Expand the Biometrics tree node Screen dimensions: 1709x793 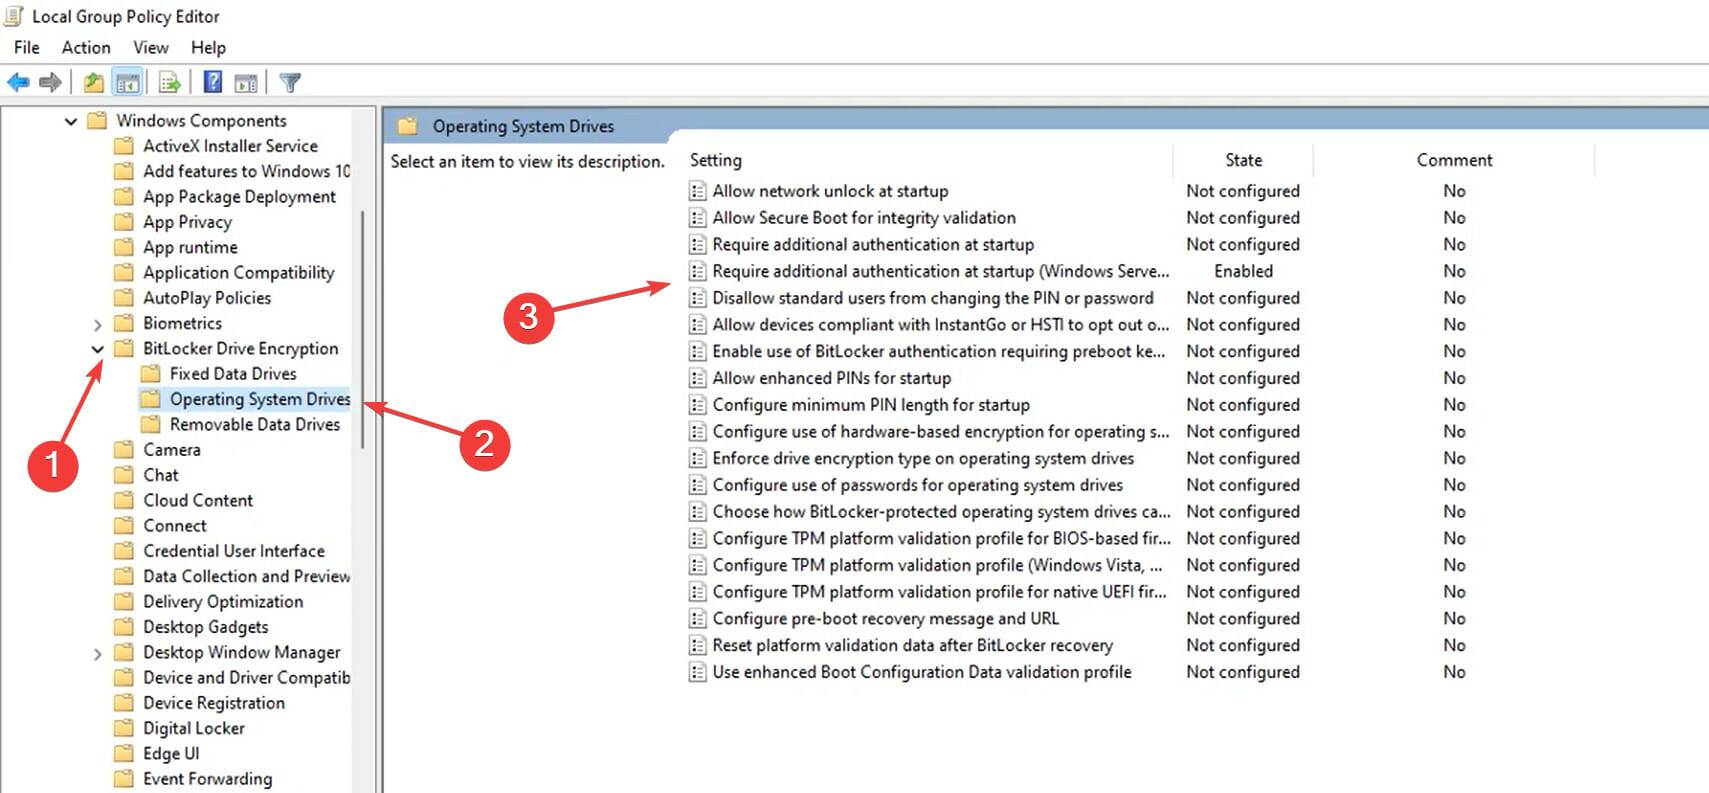pyautogui.click(x=97, y=324)
